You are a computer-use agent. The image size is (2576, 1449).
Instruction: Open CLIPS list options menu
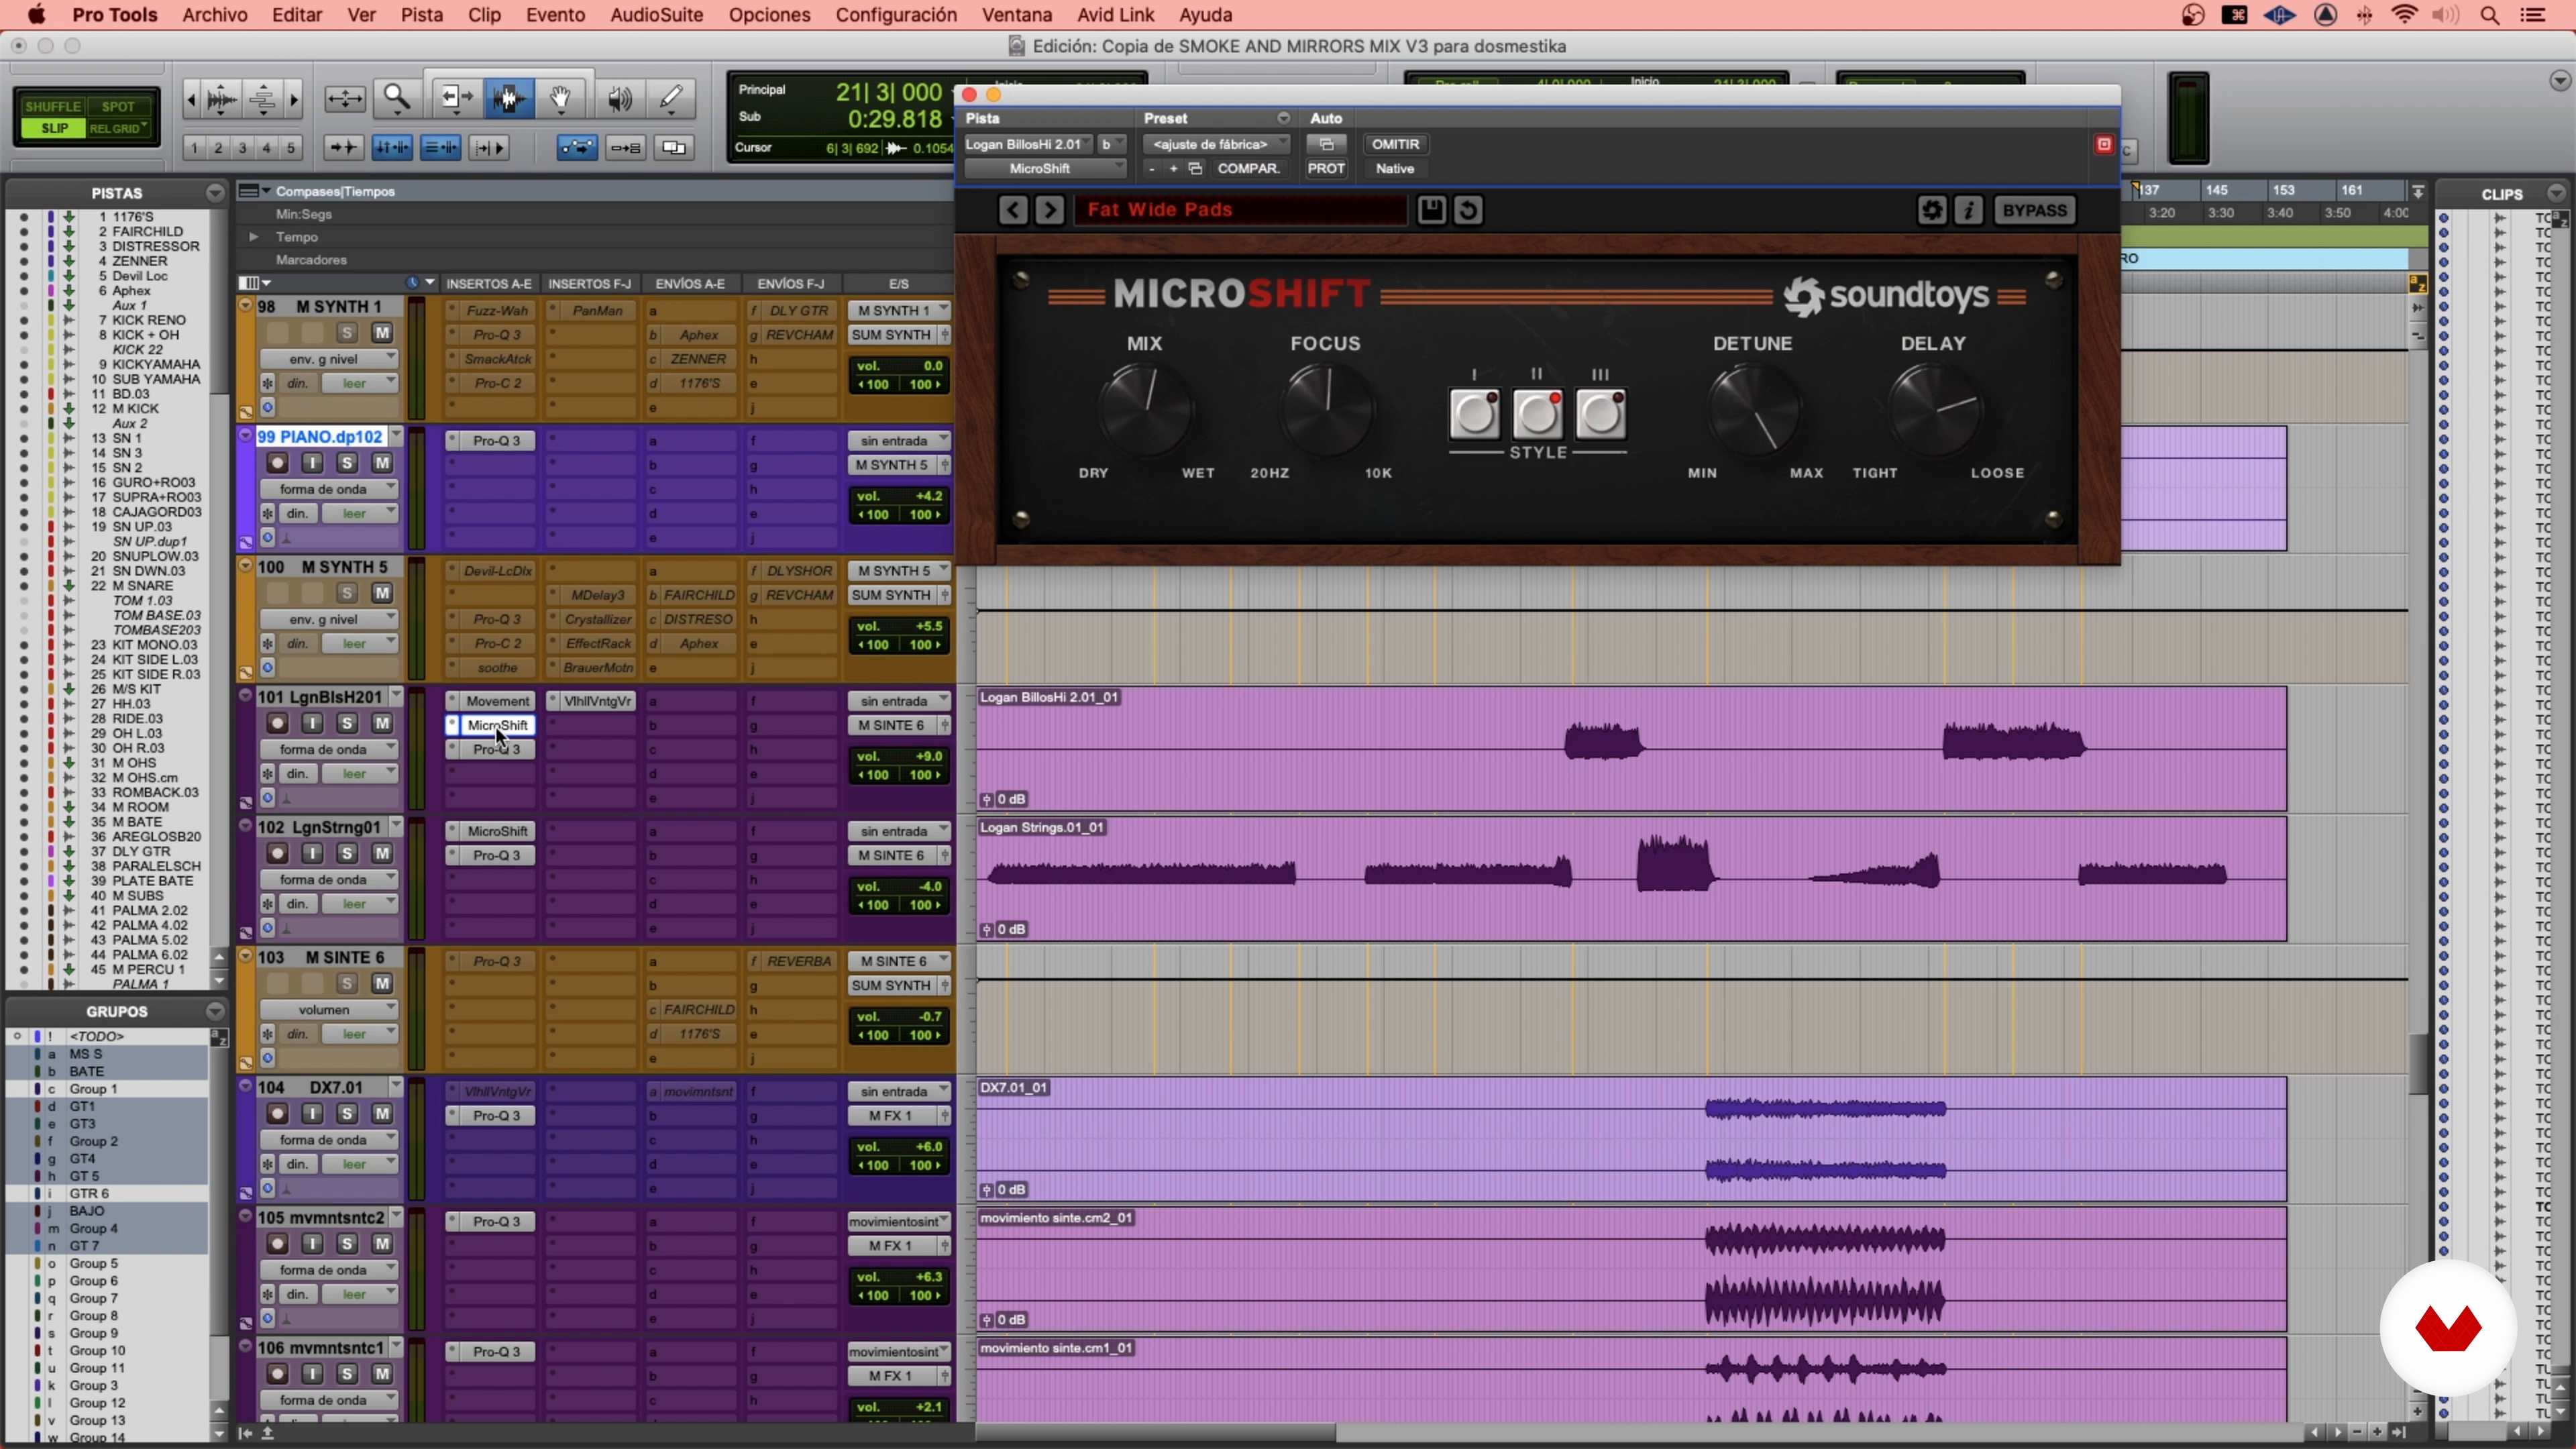(x=2556, y=193)
